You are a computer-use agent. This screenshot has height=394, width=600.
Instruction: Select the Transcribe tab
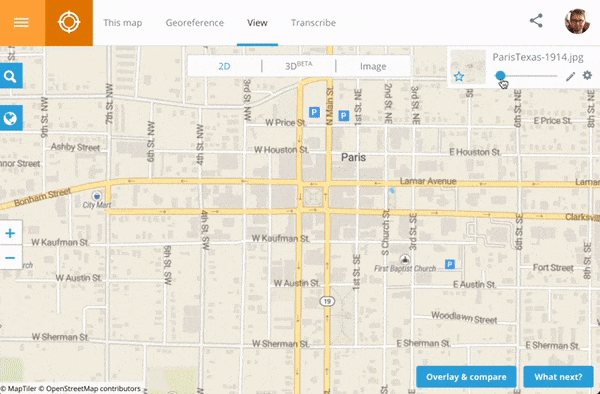313,23
